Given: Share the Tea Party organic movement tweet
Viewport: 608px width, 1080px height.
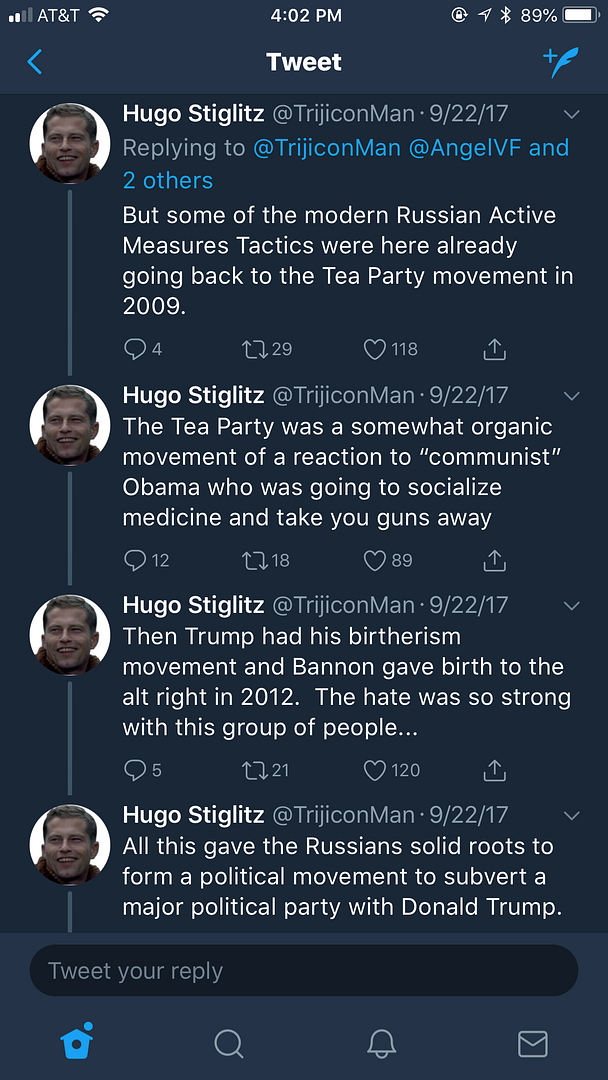Looking at the screenshot, I should pyautogui.click(x=494, y=560).
